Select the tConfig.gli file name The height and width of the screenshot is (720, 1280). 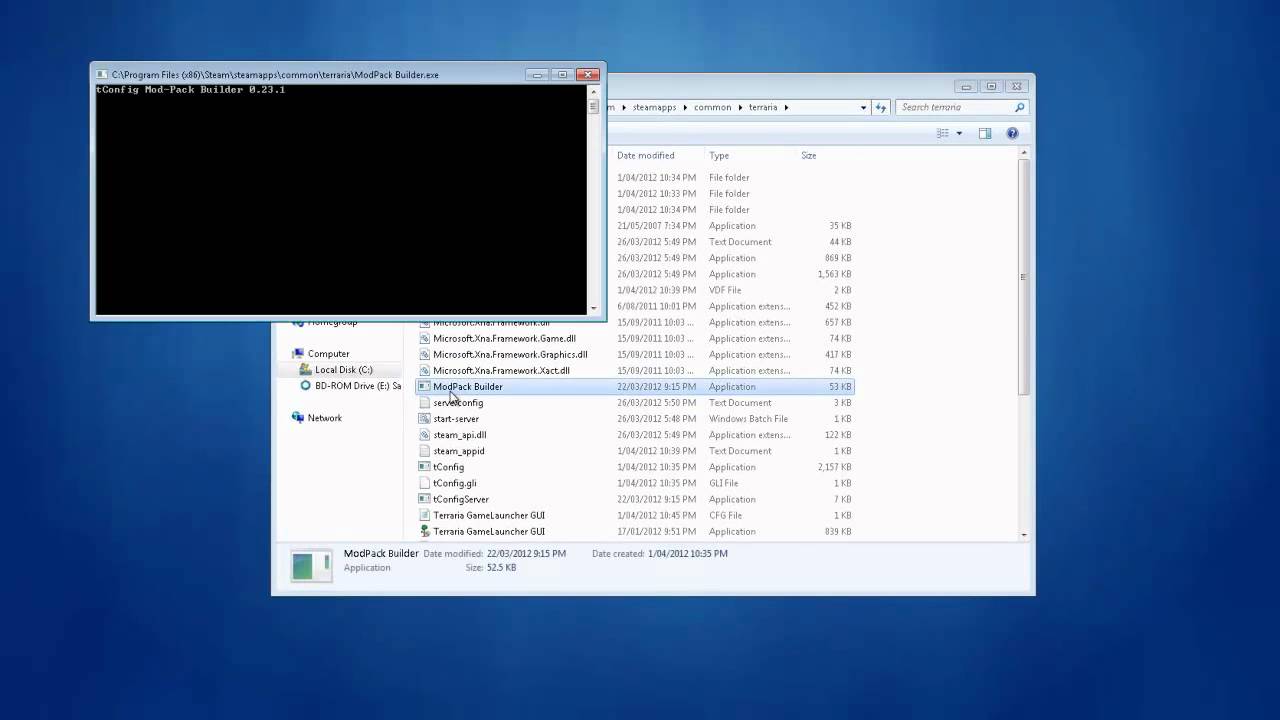(455, 483)
